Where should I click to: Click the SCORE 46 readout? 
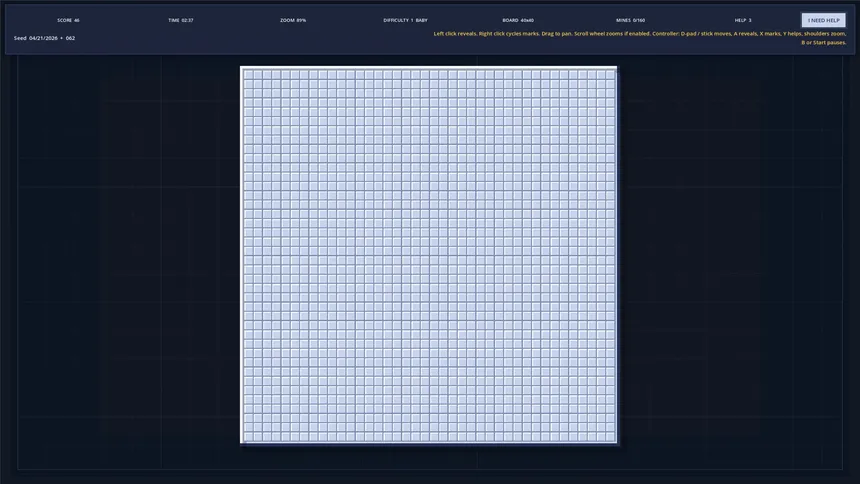[x=68, y=20]
